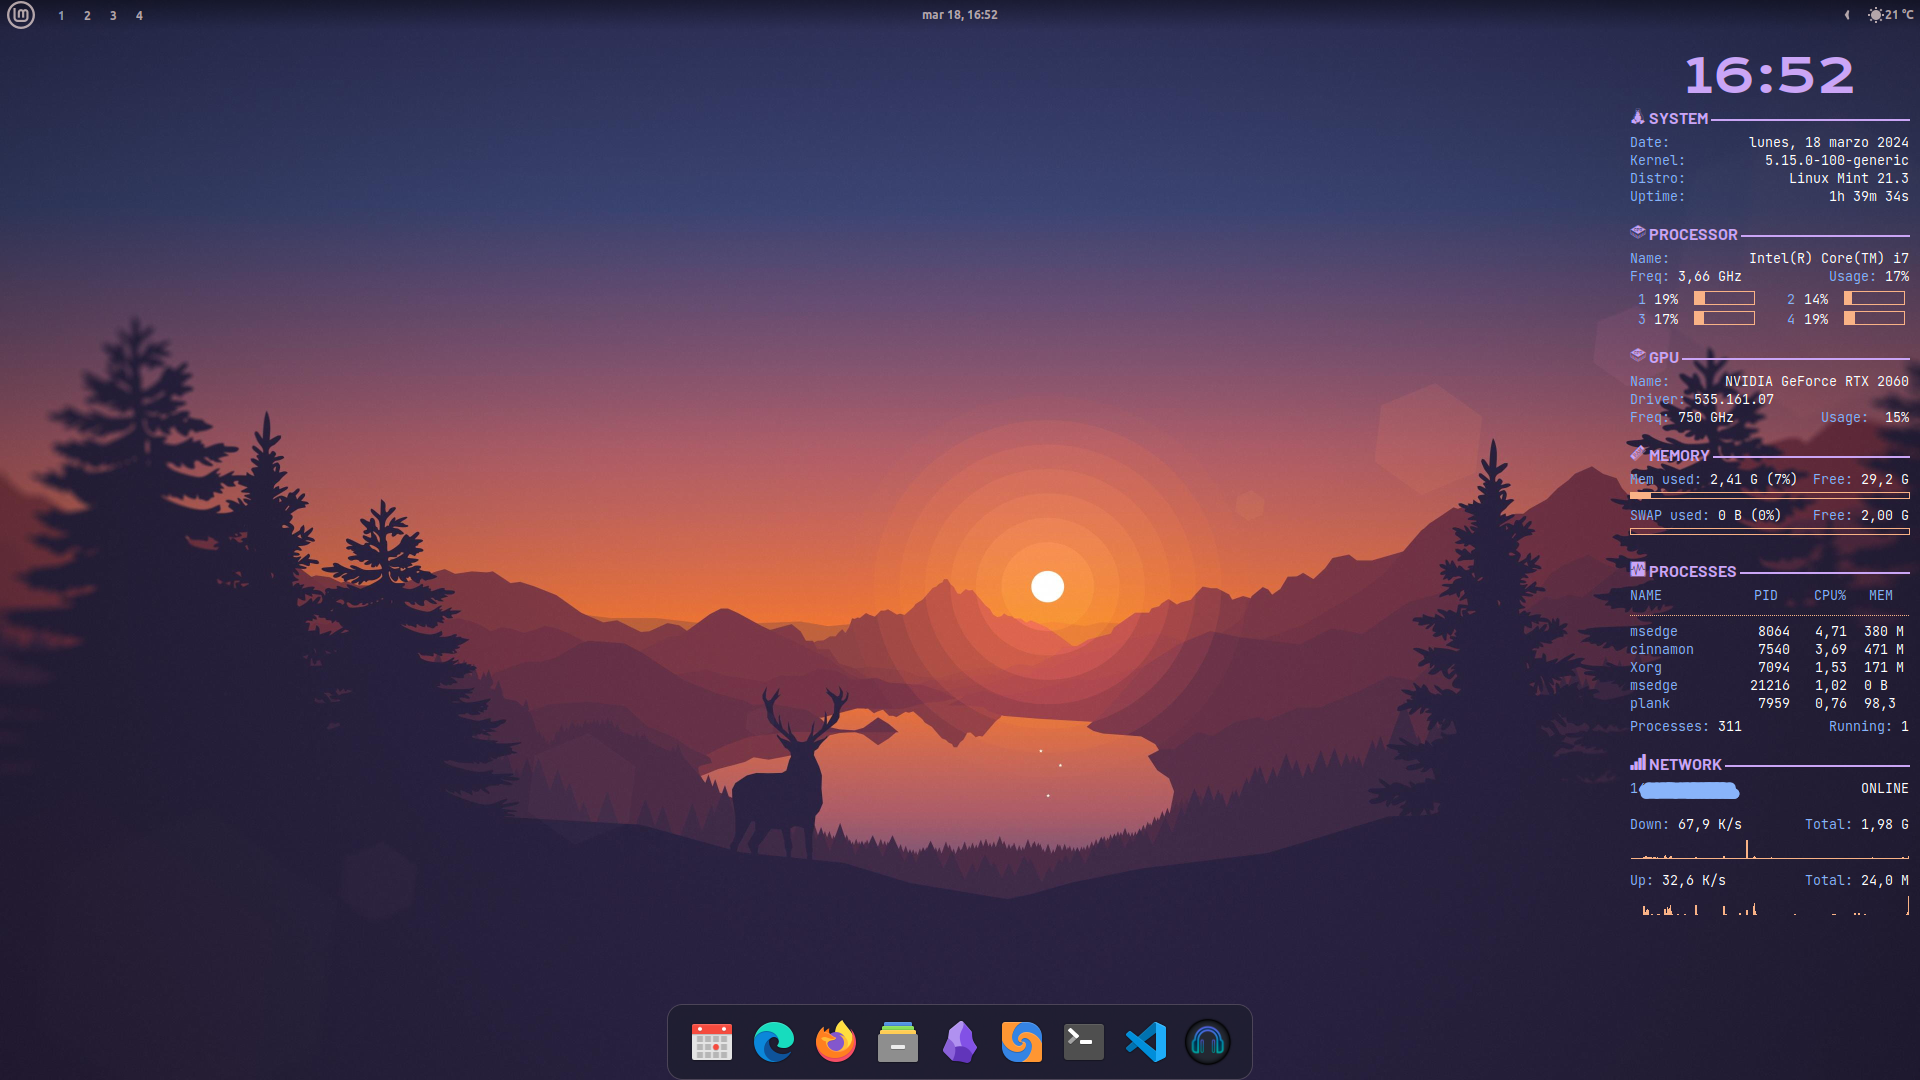
Task: Click the memory usage bar
Action: pyautogui.click(x=1769, y=495)
